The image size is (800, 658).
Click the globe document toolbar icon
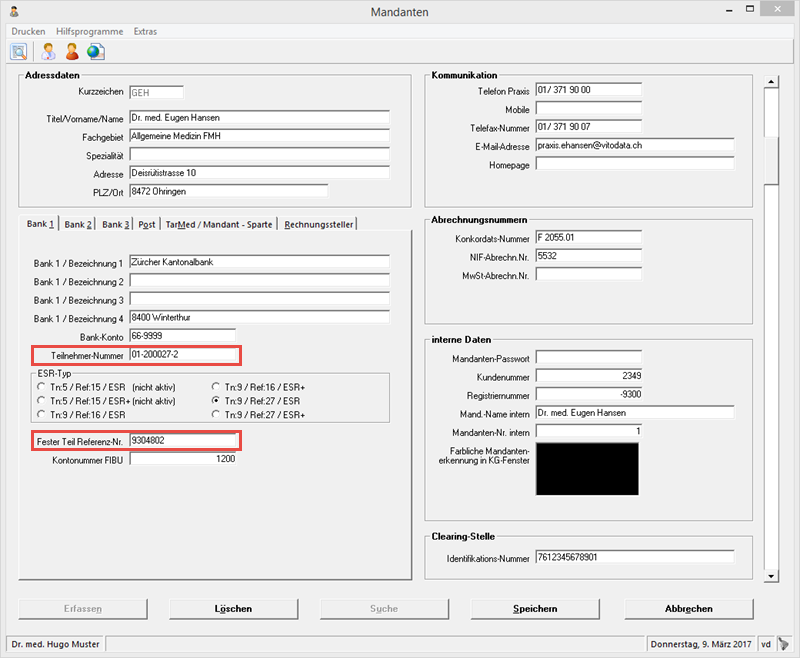(x=96, y=52)
